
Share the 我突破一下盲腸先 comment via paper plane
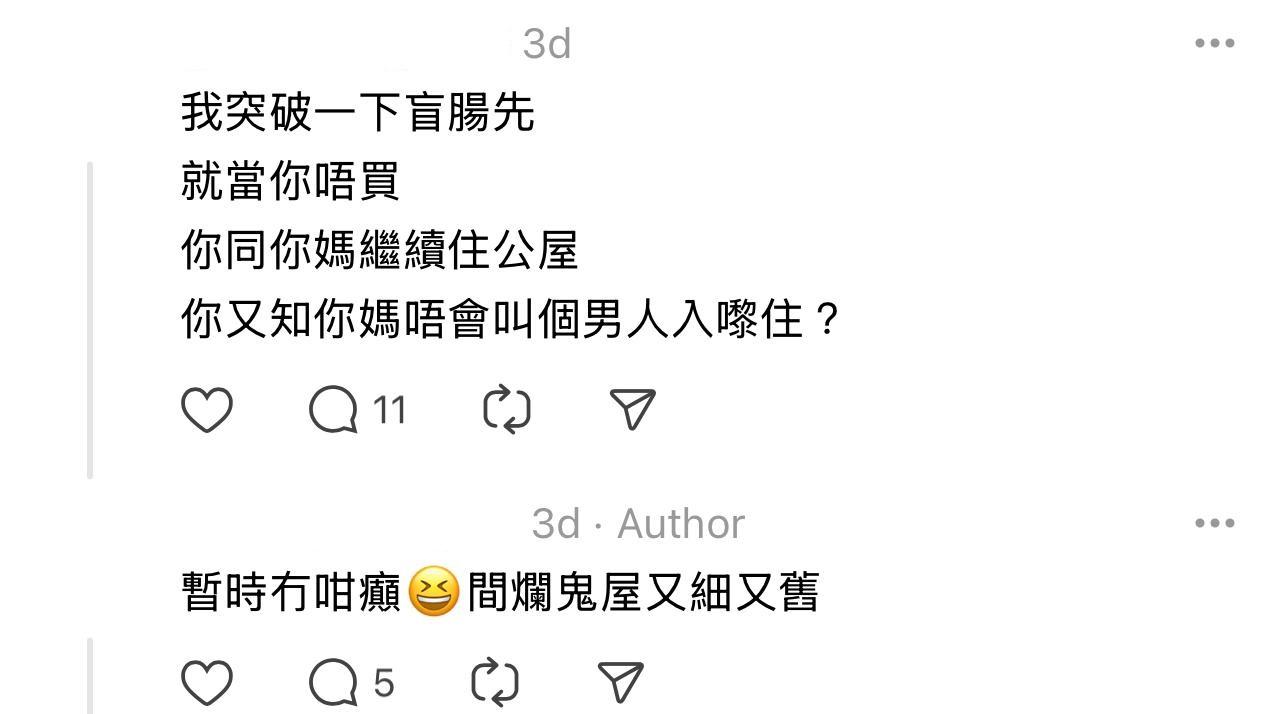[632, 410]
